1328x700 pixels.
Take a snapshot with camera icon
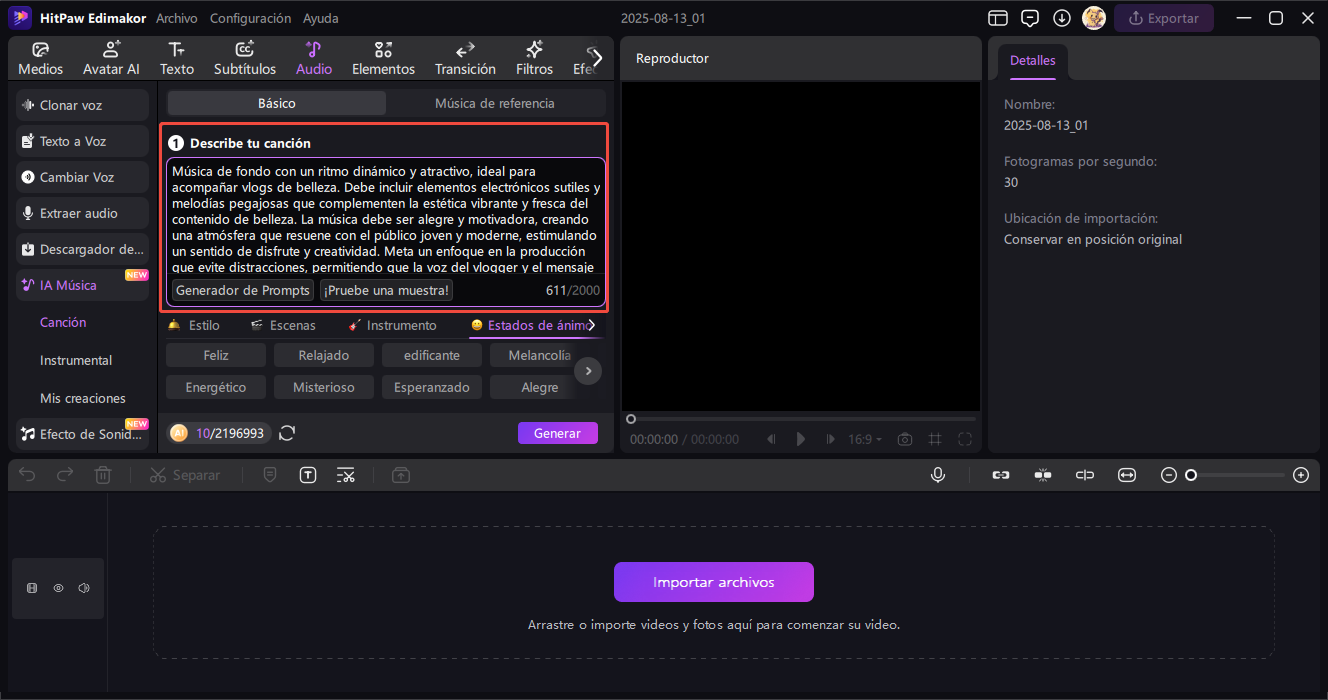(905, 439)
